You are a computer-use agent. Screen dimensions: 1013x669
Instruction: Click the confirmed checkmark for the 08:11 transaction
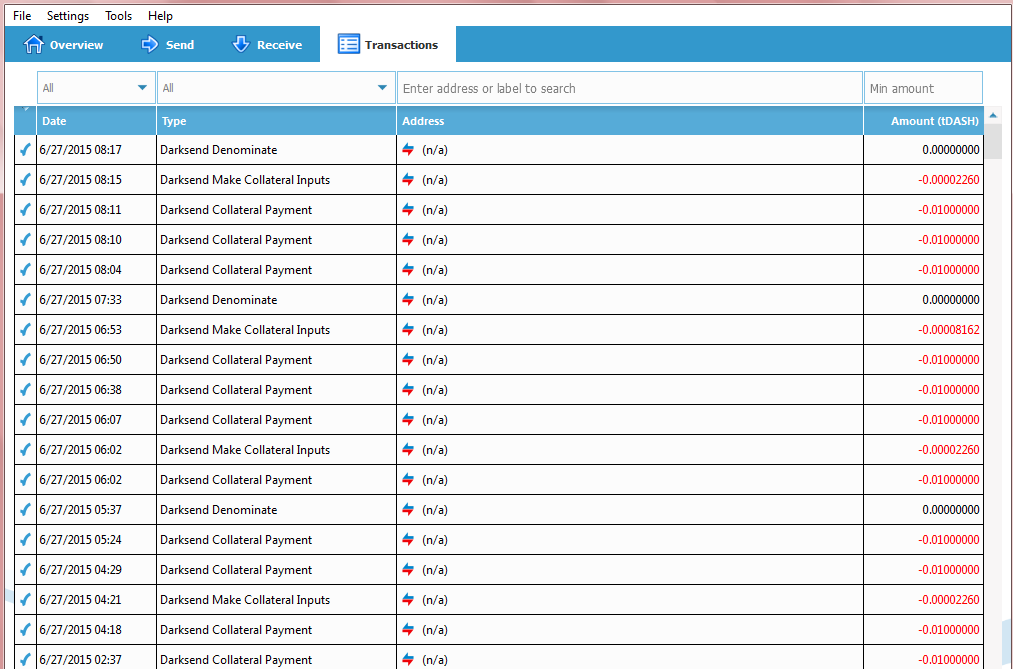(25, 210)
